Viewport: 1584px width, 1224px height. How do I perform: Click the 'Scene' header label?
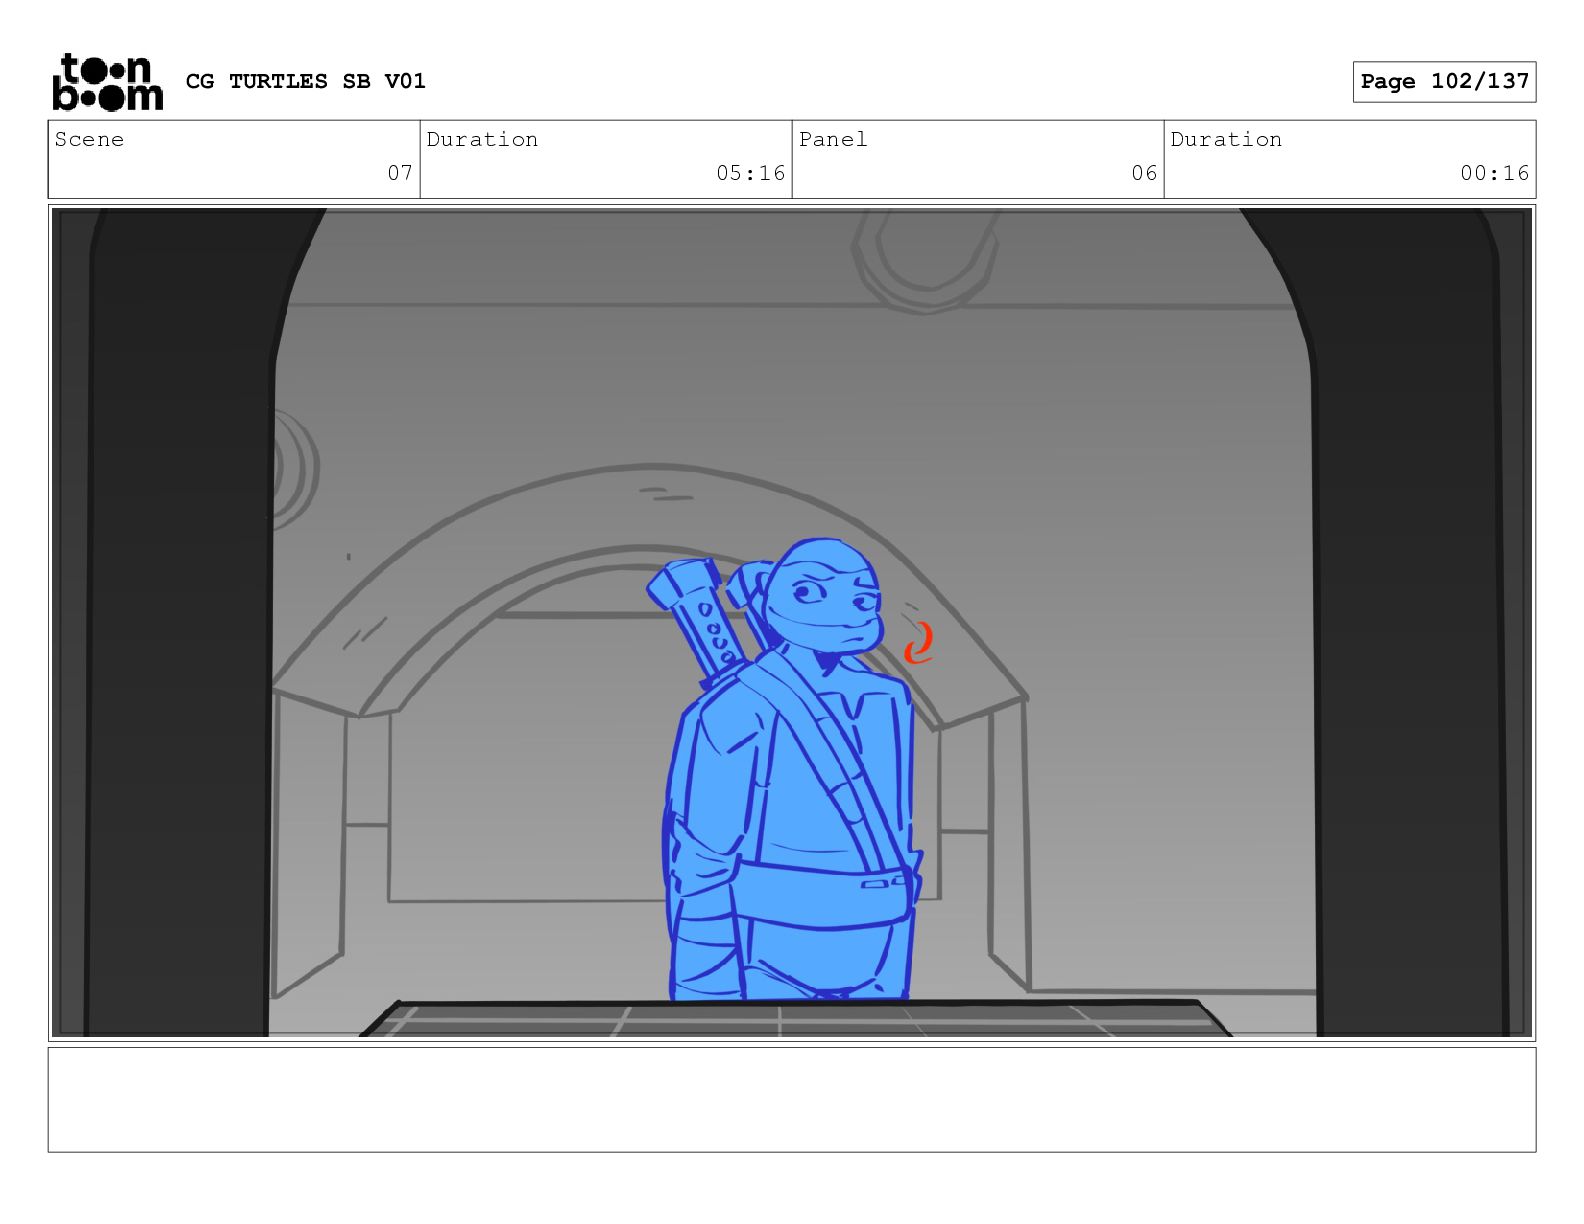(89, 139)
